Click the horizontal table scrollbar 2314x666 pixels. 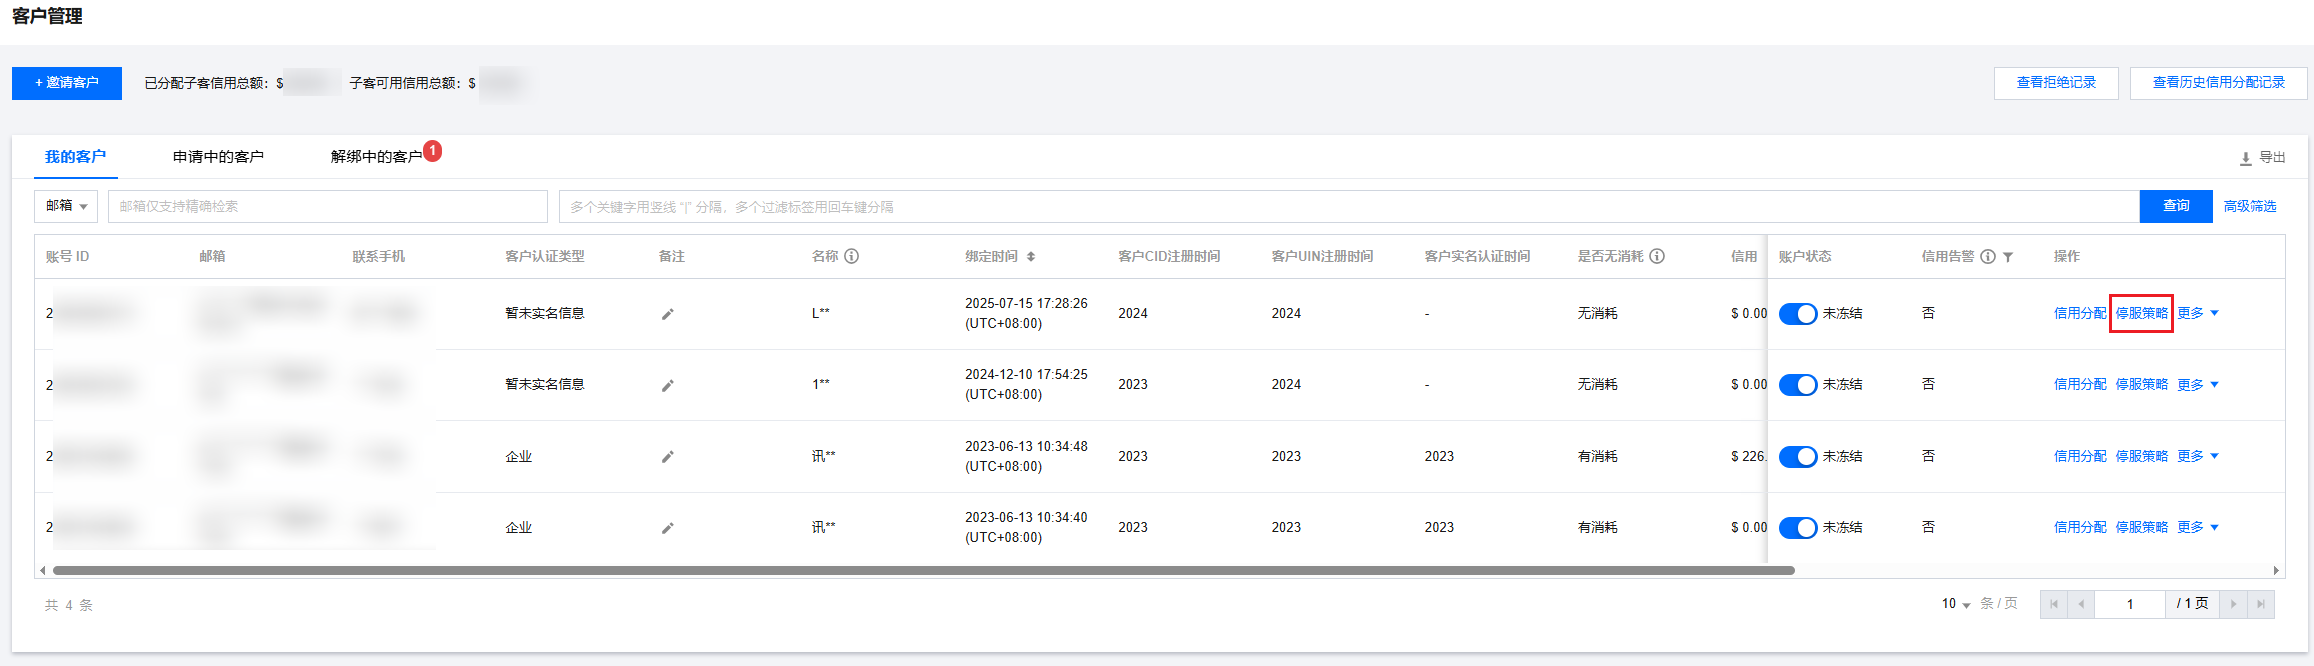[x=923, y=571]
